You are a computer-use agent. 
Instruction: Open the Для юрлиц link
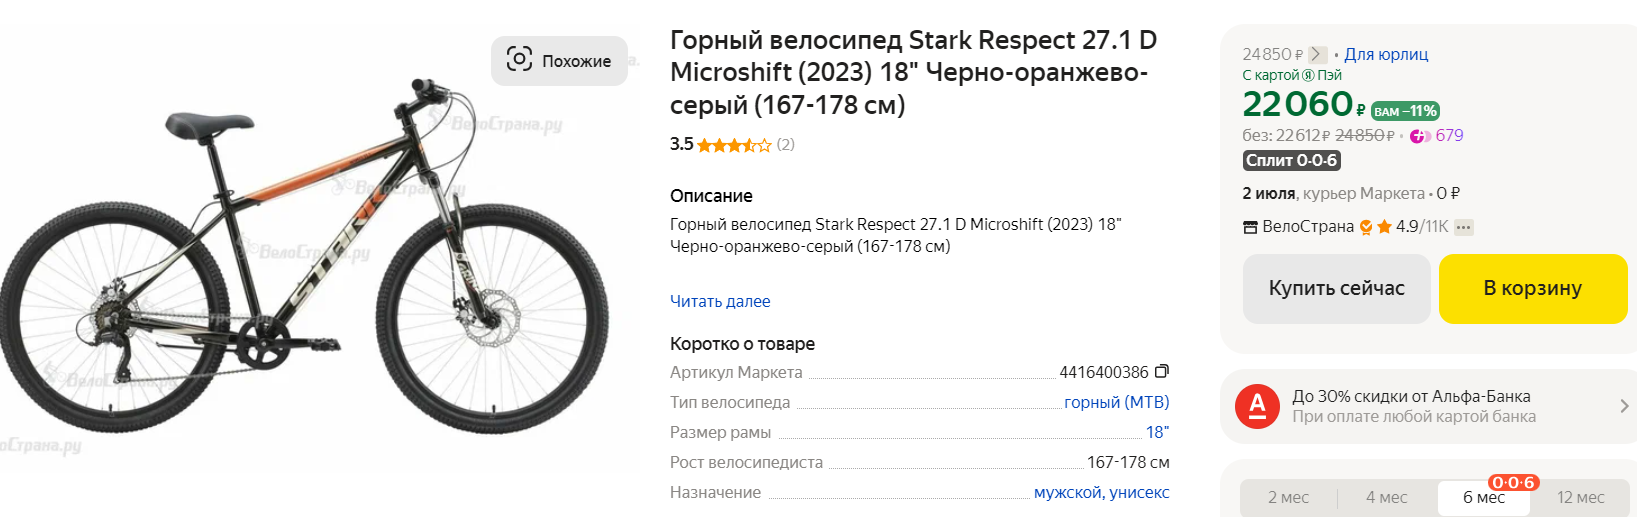1386,55
